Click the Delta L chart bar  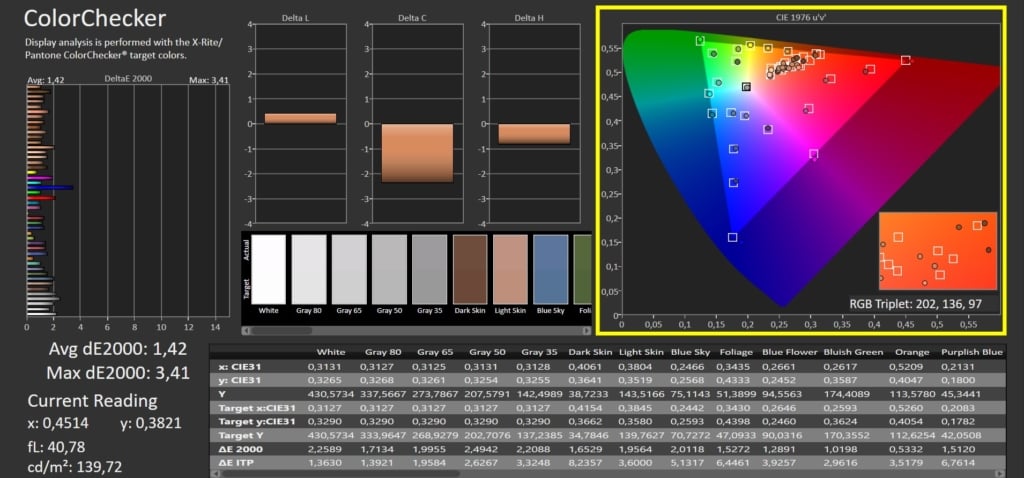[x=300, y=118]
